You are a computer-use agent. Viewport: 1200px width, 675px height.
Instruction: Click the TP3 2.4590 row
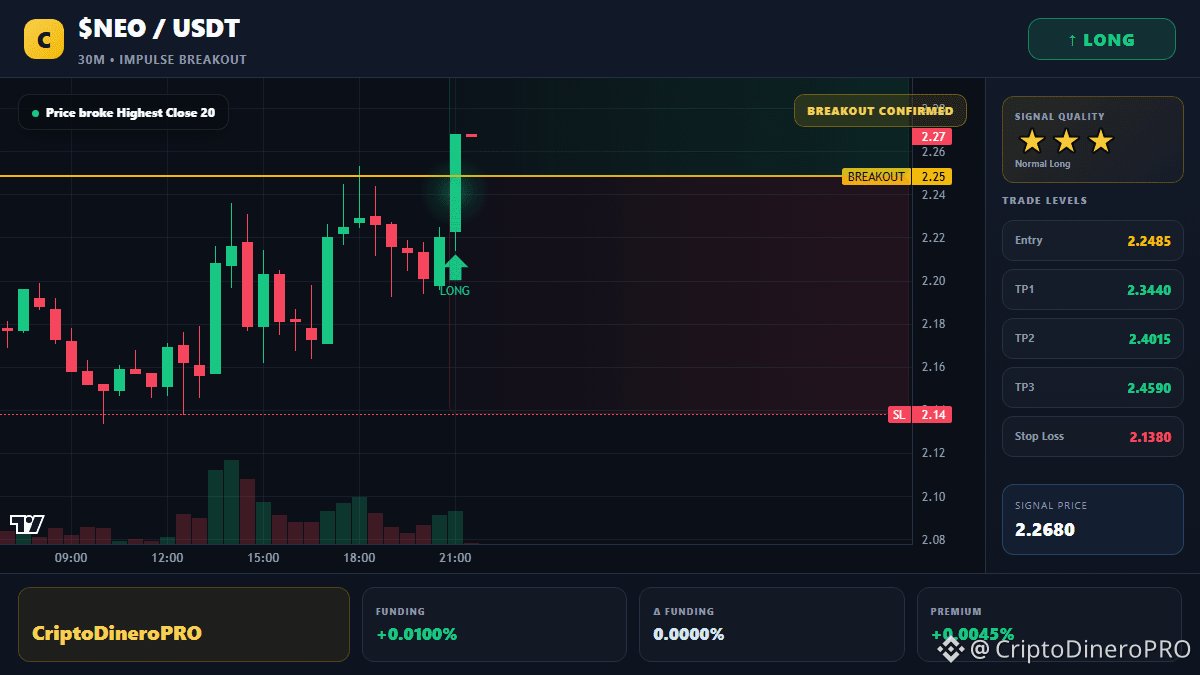pyautogui.click(x=1092, y=387)
